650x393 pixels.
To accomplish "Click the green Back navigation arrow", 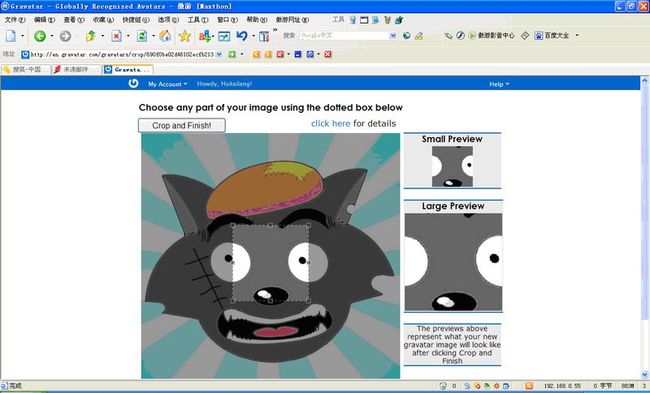I will pos(40,36).
